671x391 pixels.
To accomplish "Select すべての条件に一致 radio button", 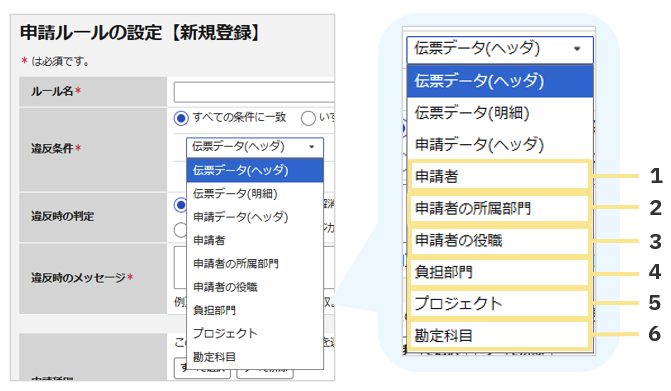I will 181,118.
